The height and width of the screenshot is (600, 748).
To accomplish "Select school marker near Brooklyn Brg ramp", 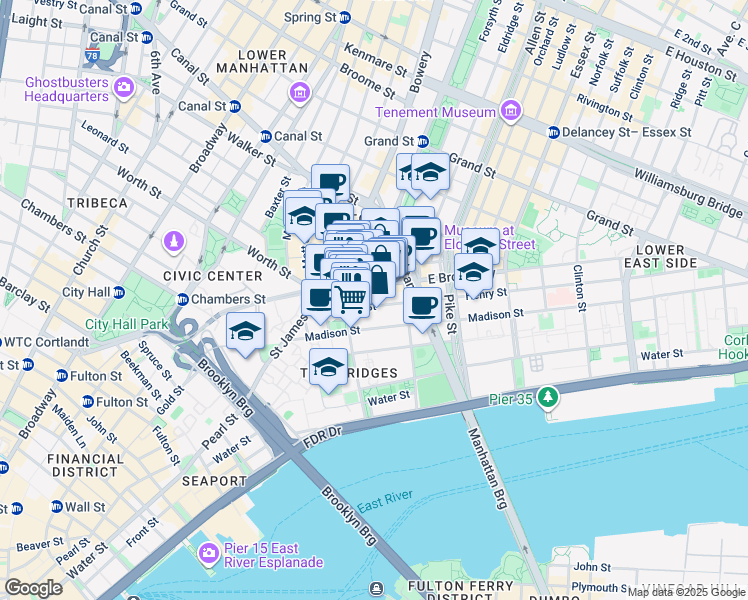I will (245, 333).
